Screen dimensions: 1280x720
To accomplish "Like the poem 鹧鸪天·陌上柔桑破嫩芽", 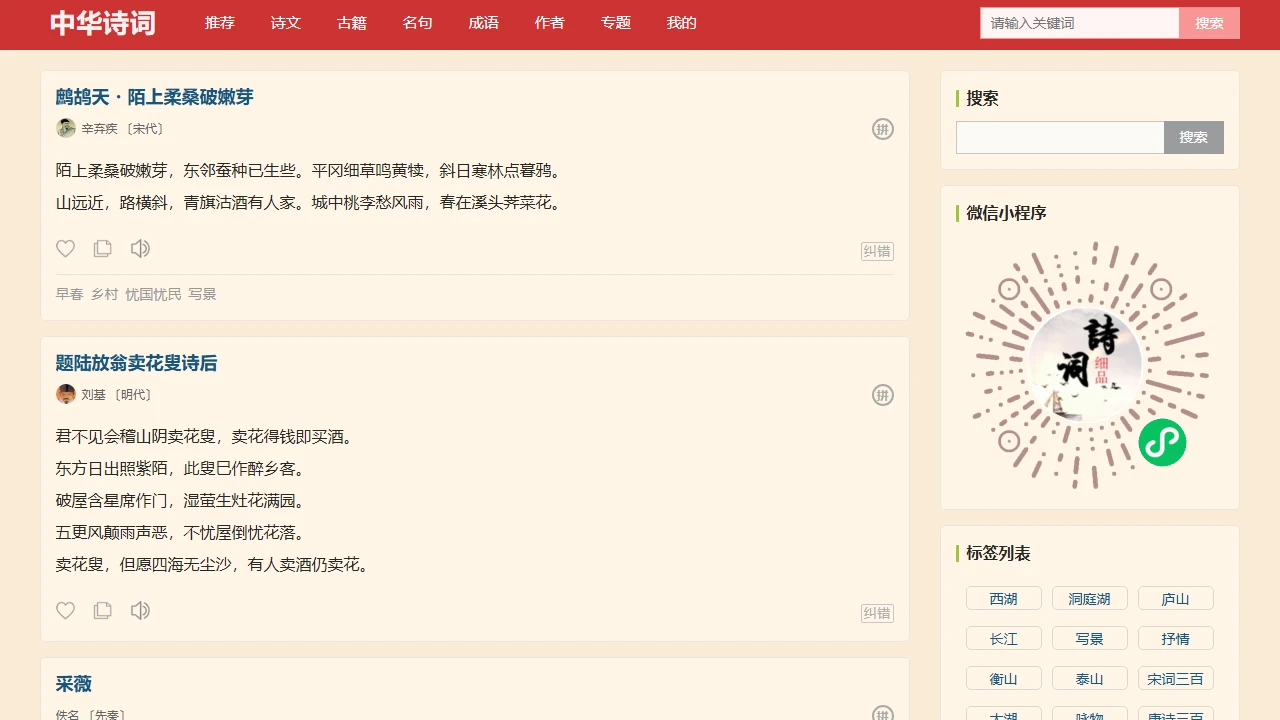I will tap(65, 248).
